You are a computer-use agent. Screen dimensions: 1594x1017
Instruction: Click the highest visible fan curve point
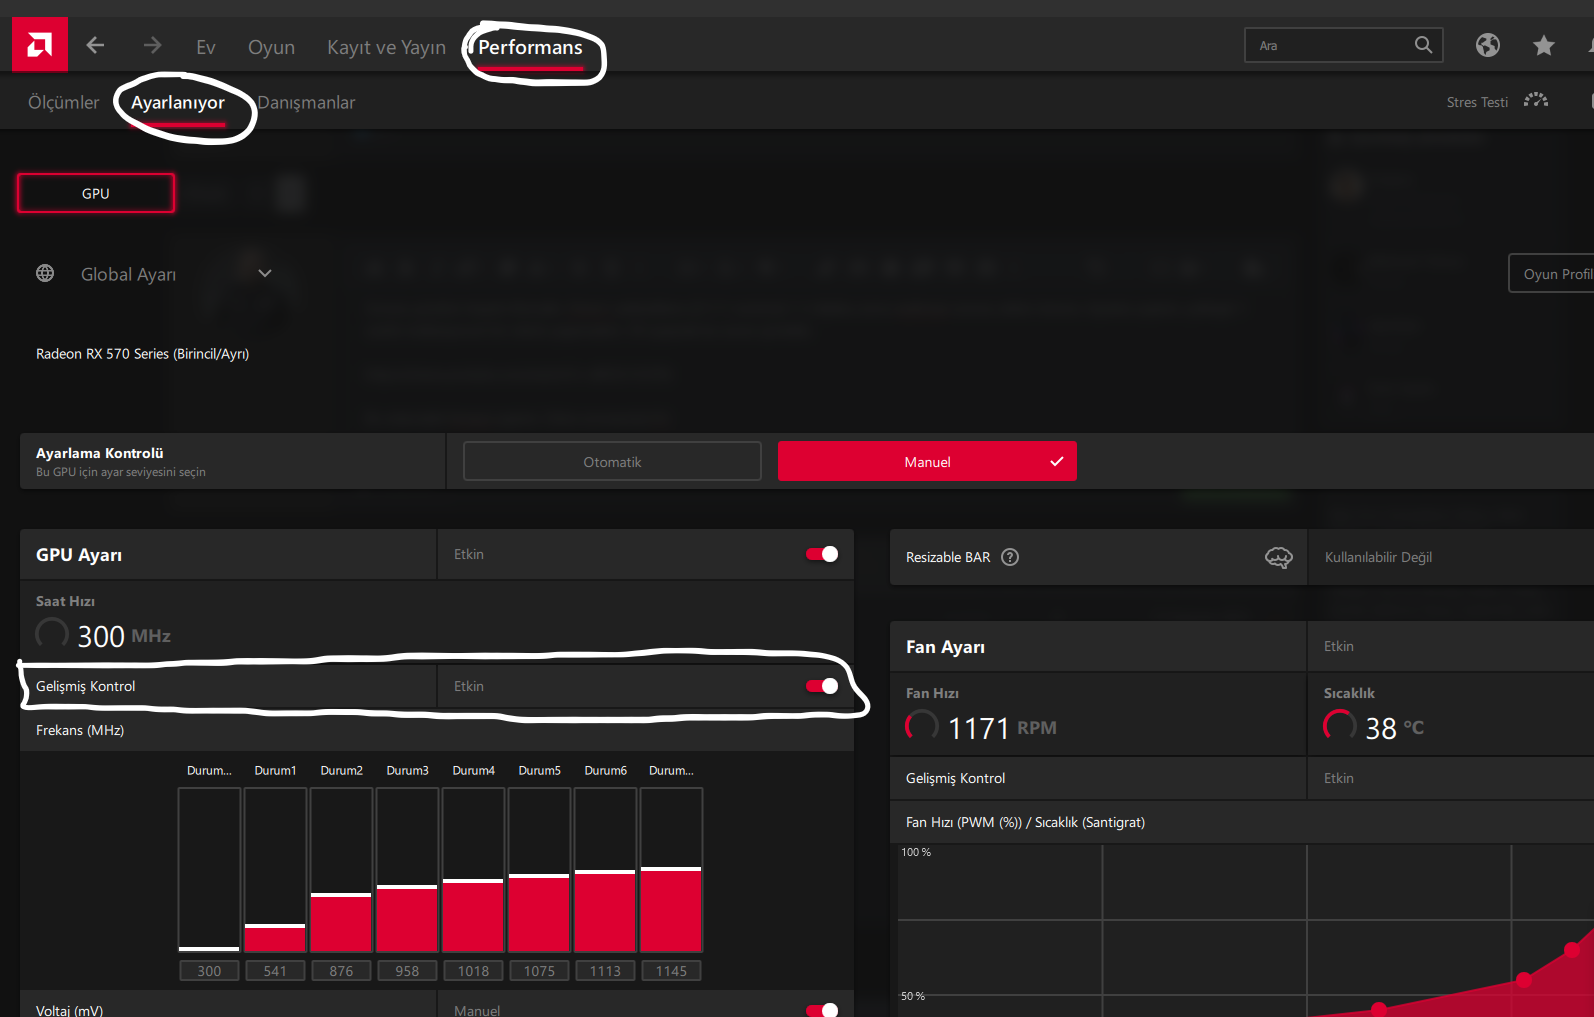pos(1572,949)
